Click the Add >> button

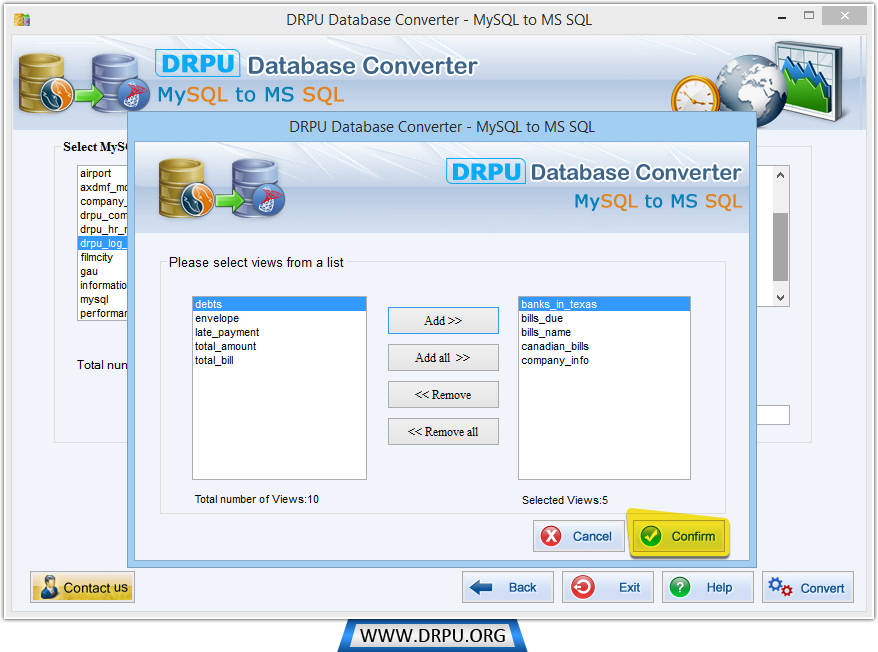[443, 320]
